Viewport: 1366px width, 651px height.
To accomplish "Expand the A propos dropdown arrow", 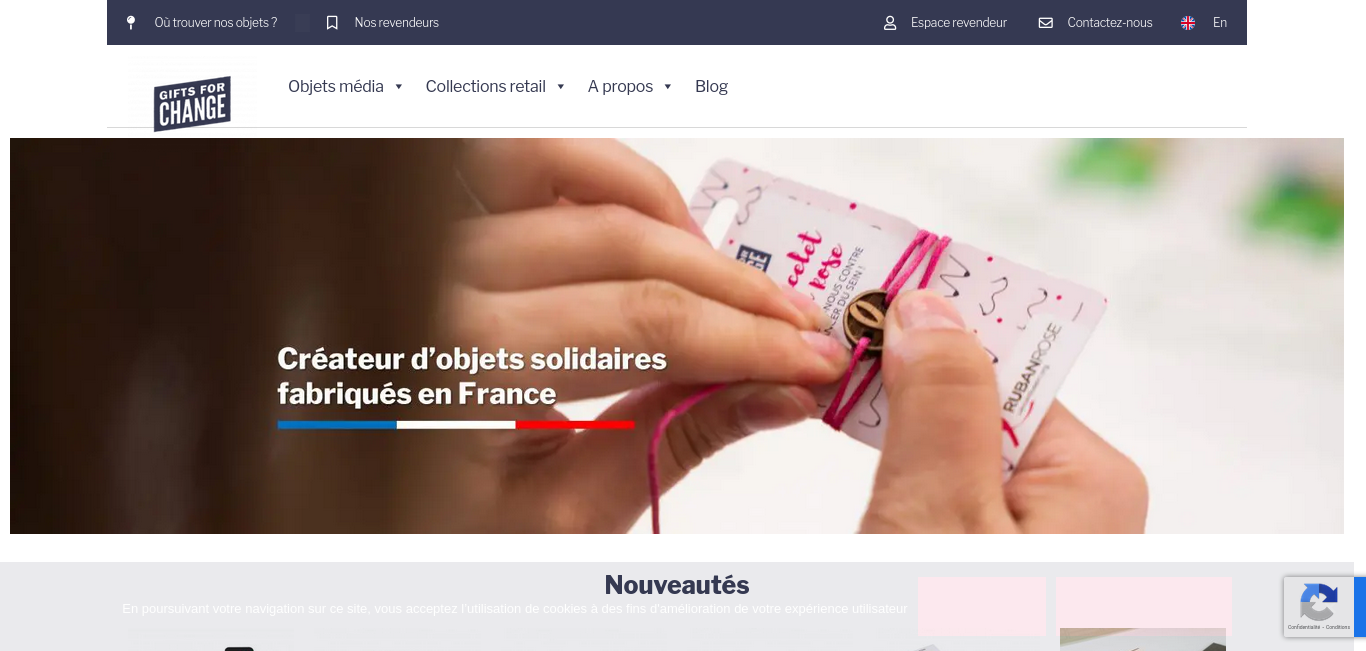I will tap(668, 87).
